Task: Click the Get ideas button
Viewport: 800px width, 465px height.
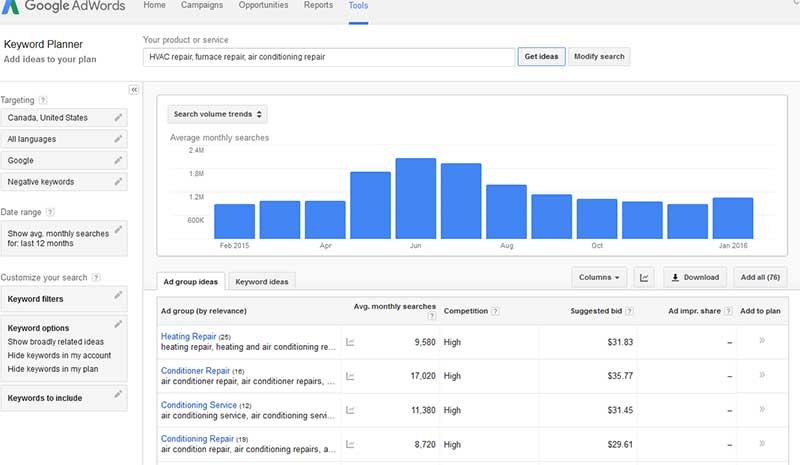Action: coord(541,57)
